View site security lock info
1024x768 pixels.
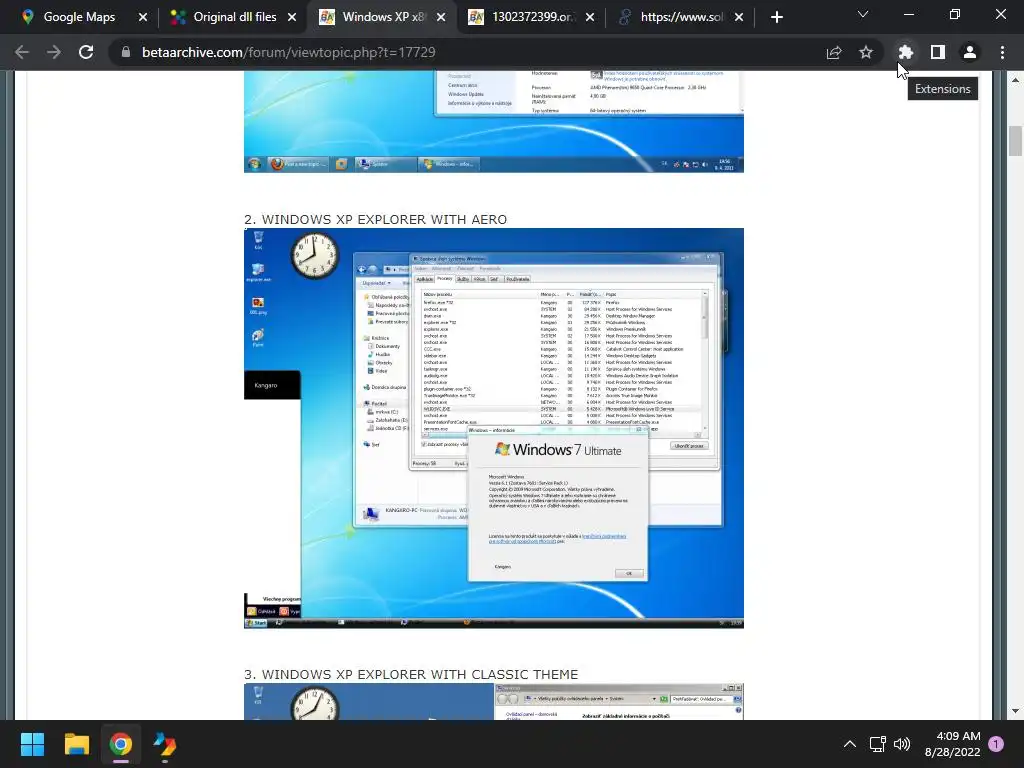tap(126, 52)
